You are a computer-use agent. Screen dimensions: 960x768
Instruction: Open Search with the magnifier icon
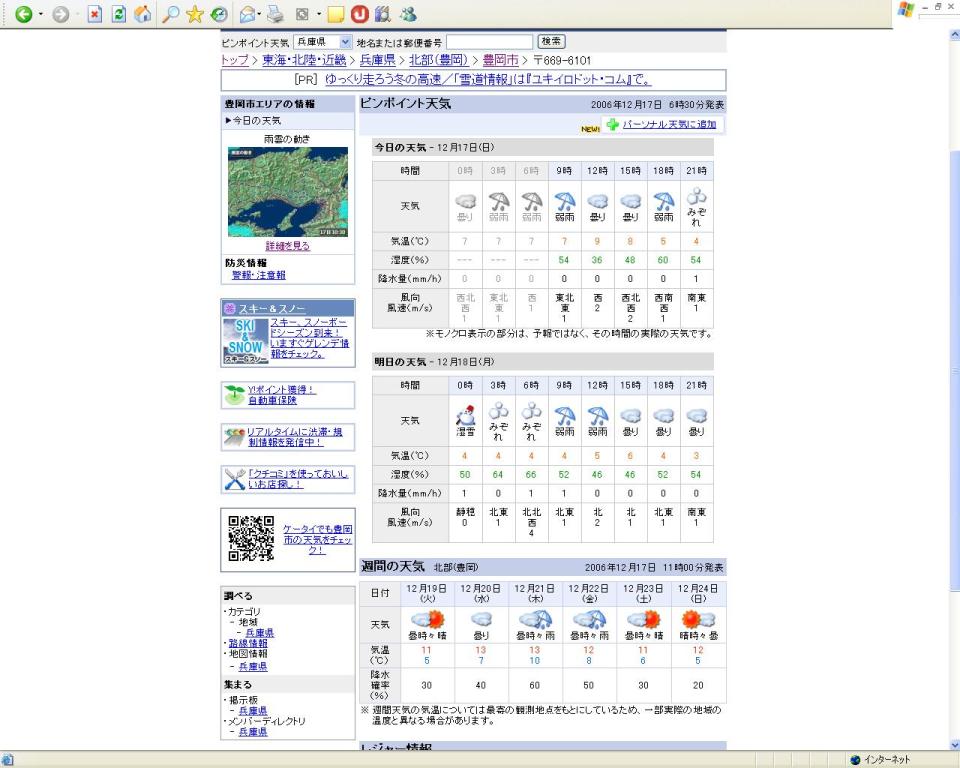point(170,14)
